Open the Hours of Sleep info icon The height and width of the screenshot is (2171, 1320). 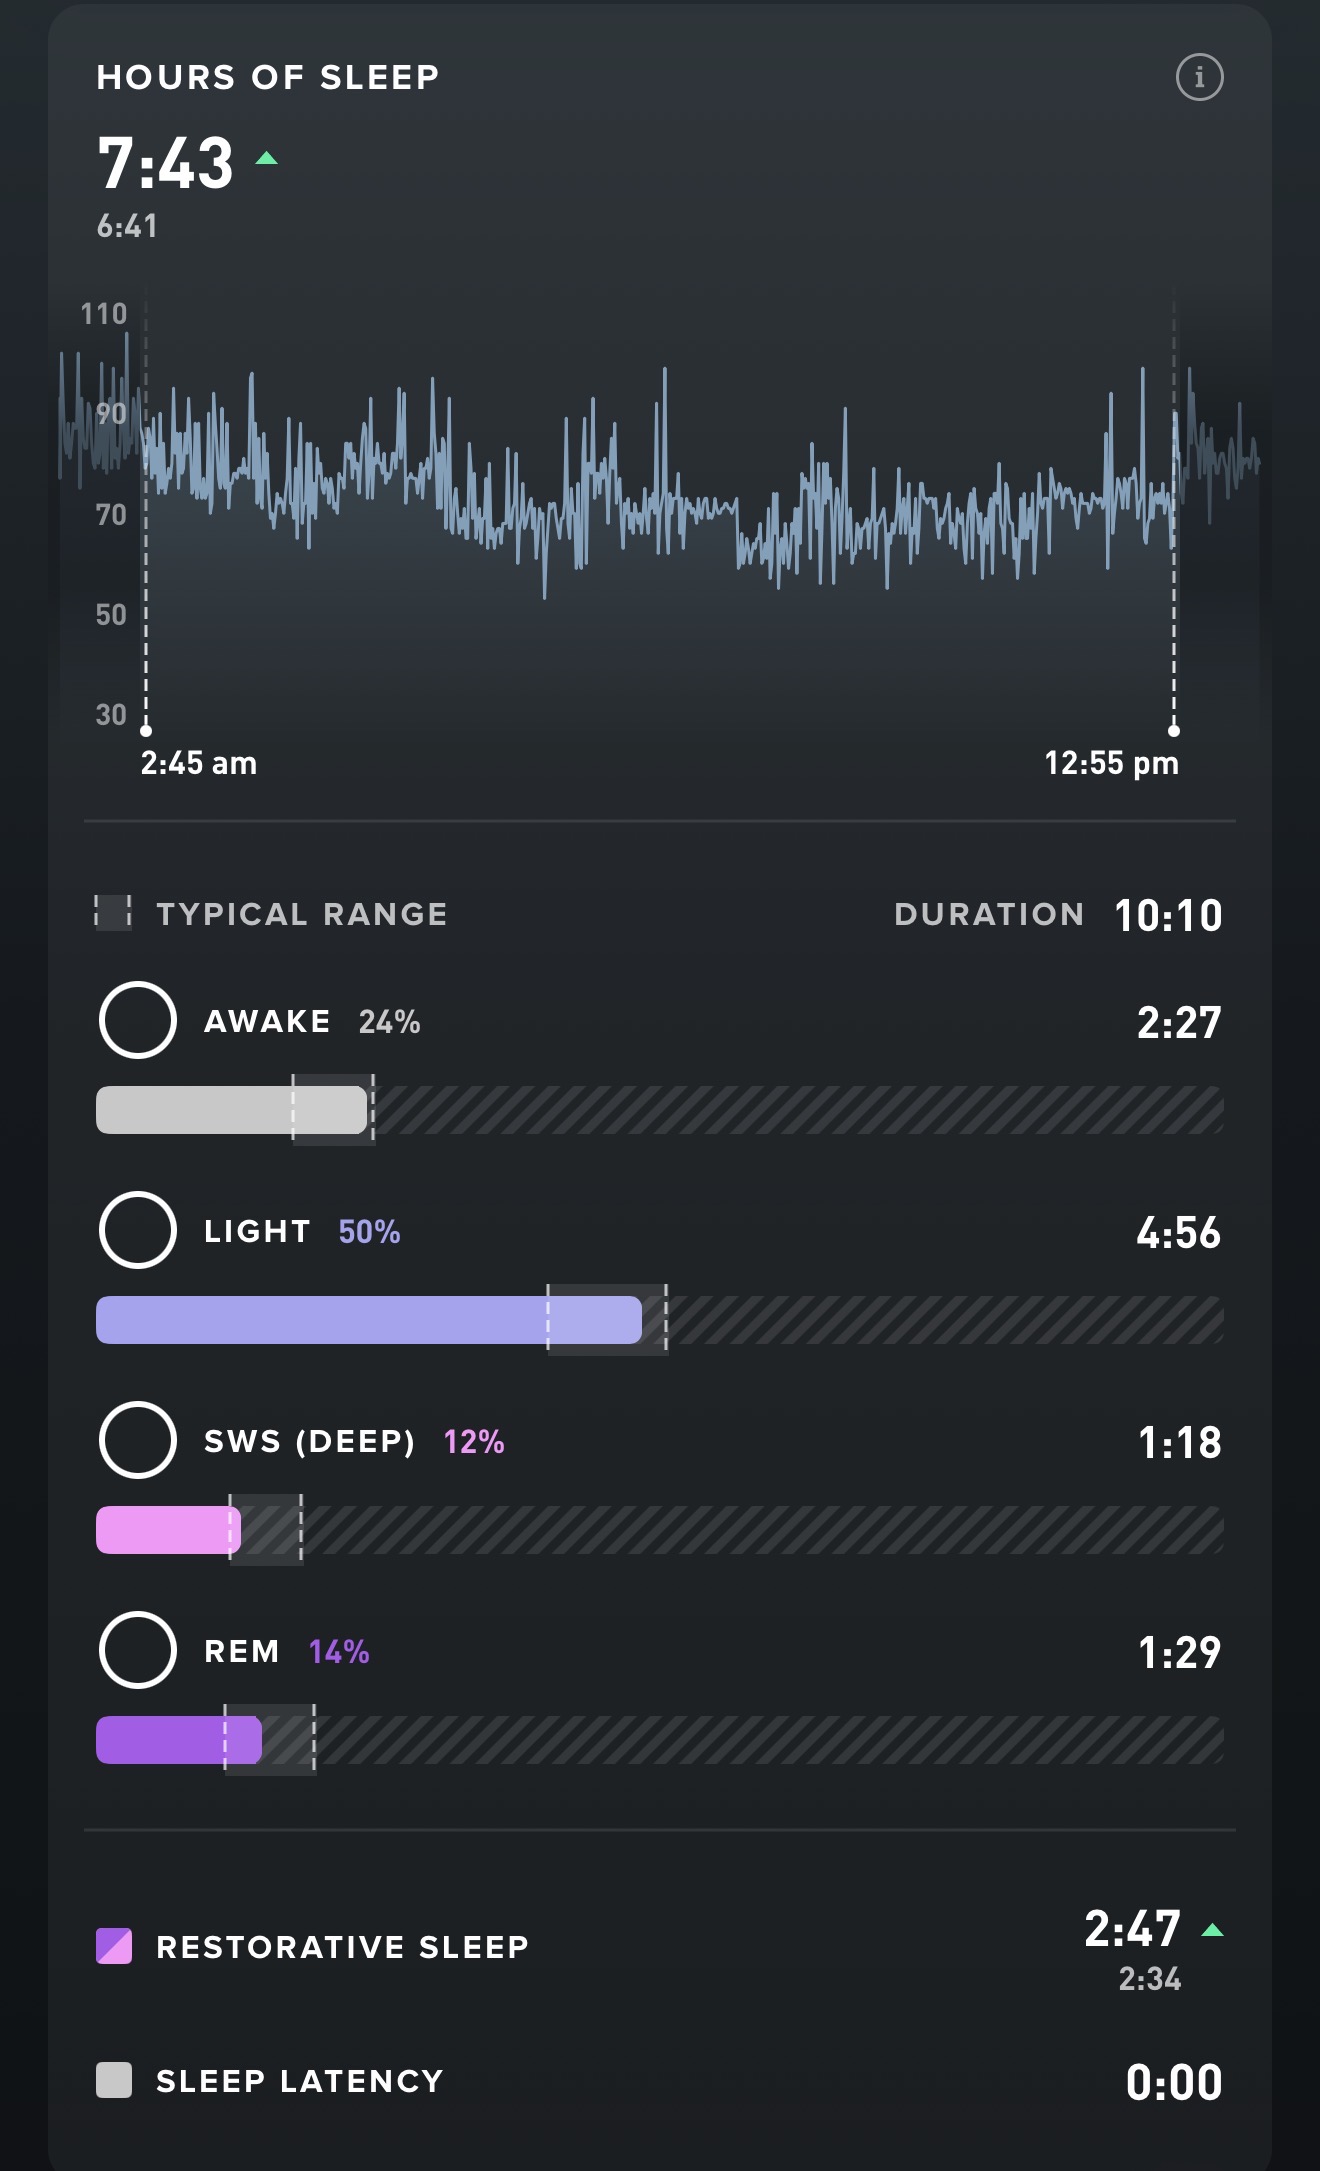coord(1199,77)
